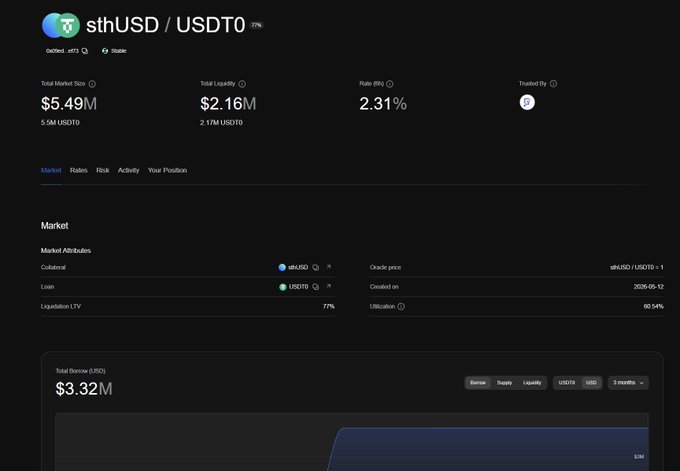Screen dimensions: 680x471
Task: Click the $3.32M Total Borrow value
Action: coord(84,389)
